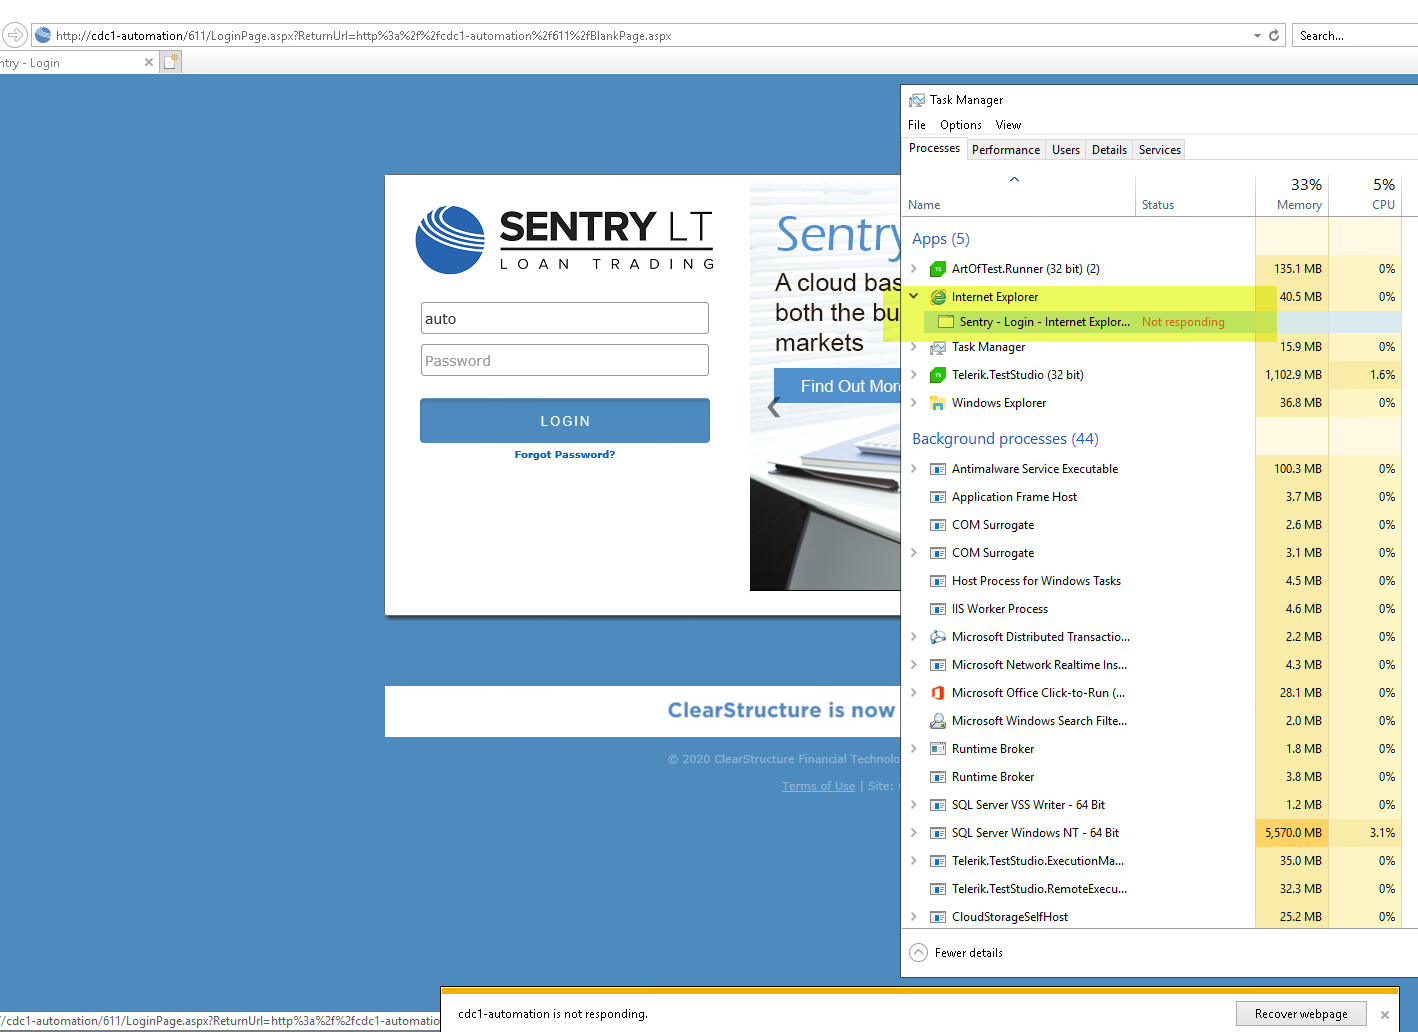Open the address bar dropdown arrow
The height and width of the screenshot is (1032, 1418).
[x=1257, y=35]
